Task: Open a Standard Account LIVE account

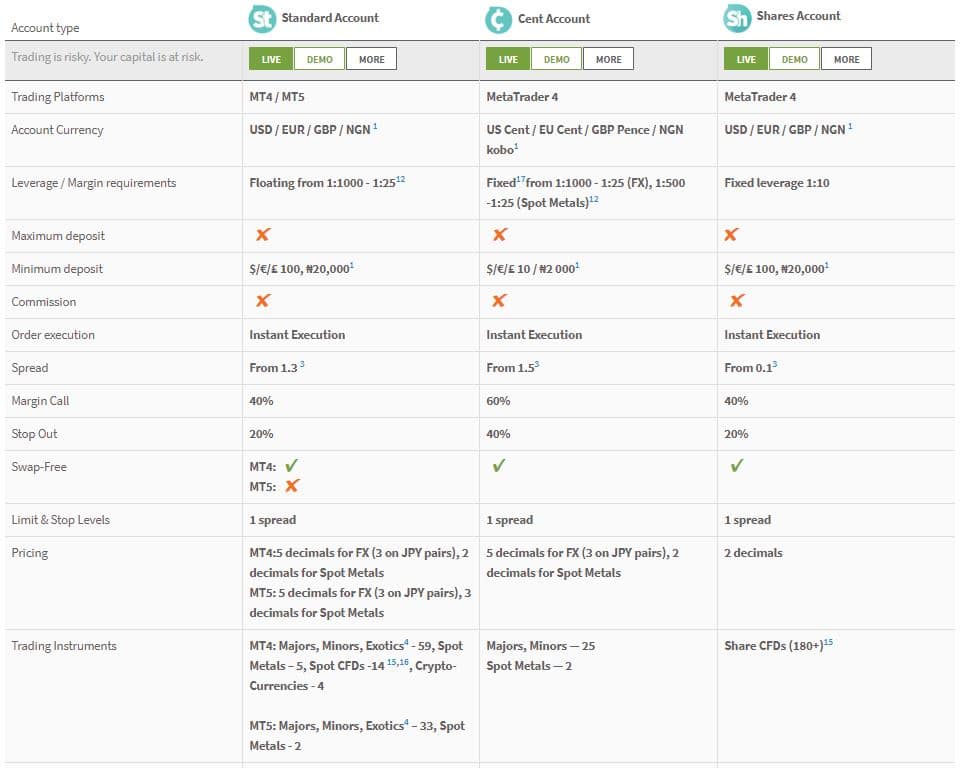Action: click(271, 59)
